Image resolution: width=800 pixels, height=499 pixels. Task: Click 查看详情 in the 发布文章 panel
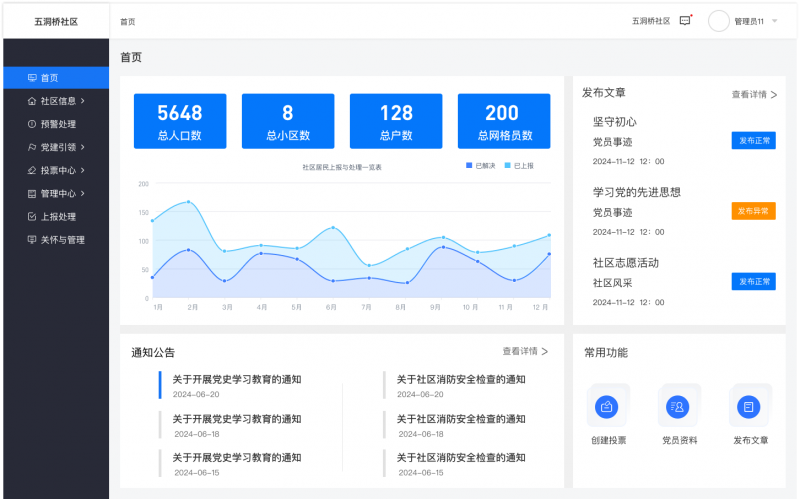(754, 94)
